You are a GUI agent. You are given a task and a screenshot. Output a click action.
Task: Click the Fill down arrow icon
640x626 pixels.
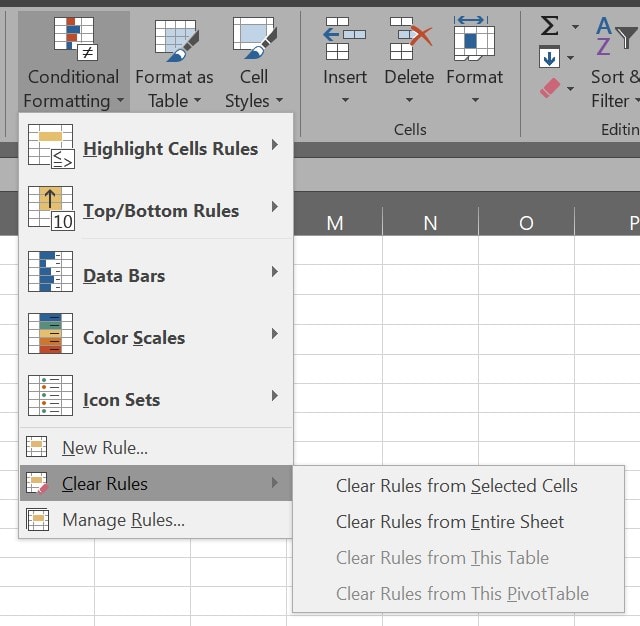pos(550,57)
